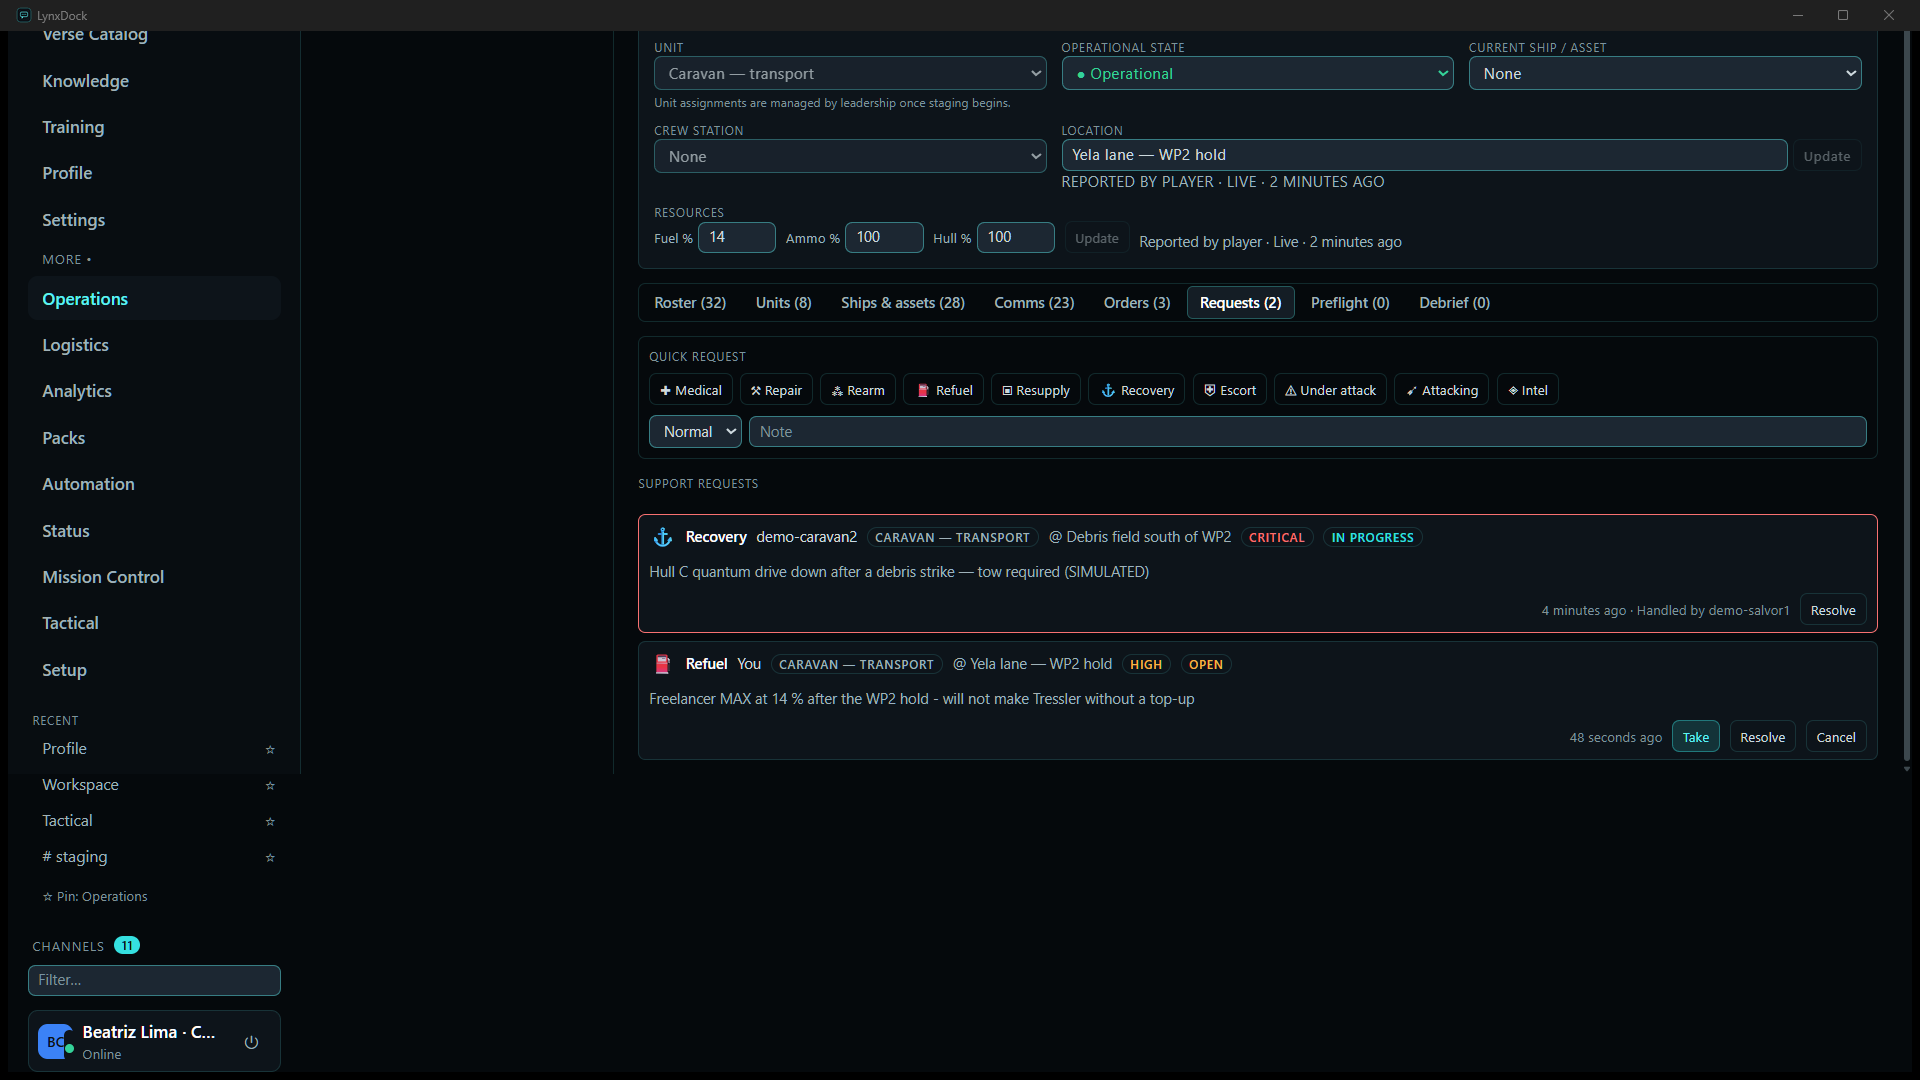Collapse the MORE sidebar section
This screenshot has width=1920, height=1080.
click(x=66, y=259)
